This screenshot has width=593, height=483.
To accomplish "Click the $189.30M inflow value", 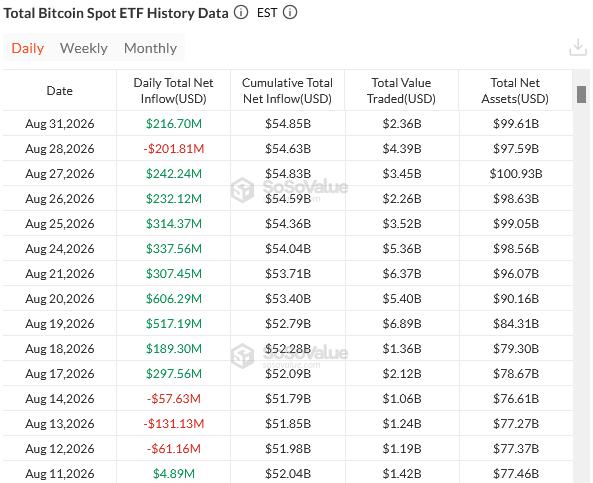I will (174, 348).
